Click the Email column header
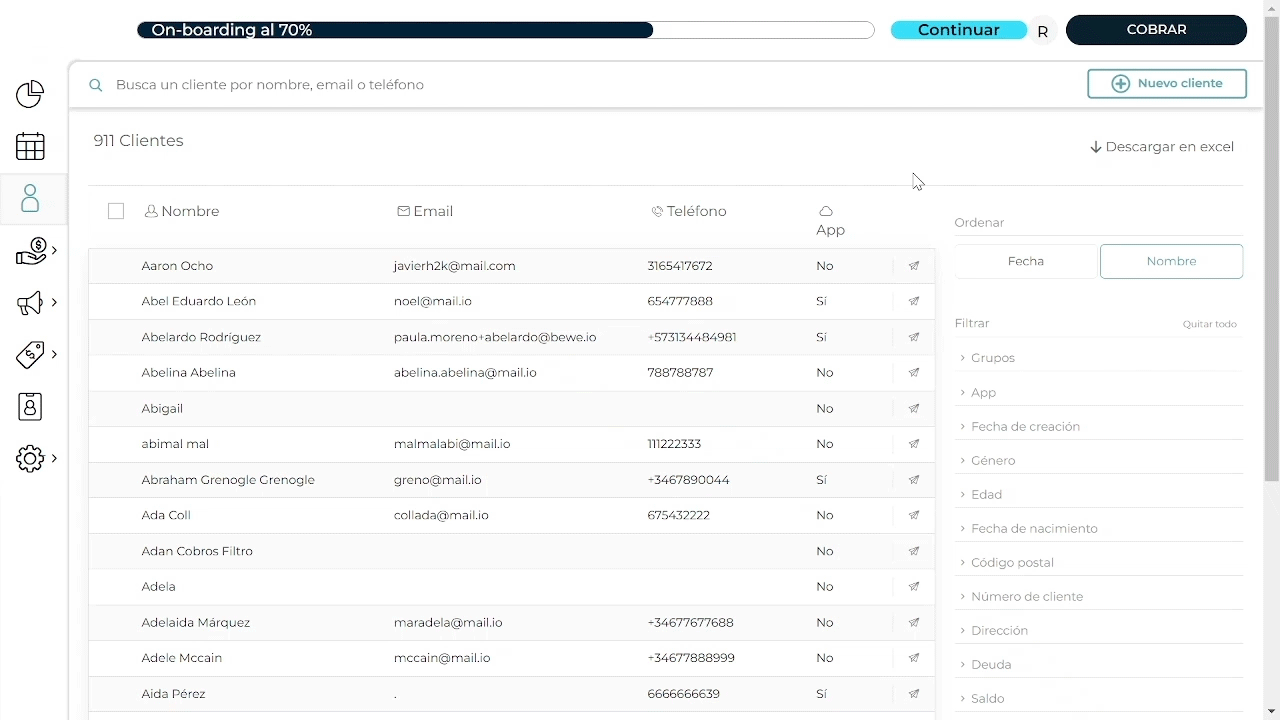Image resolution: width=1280 pixels, height=720 pixels. point(425,211)
